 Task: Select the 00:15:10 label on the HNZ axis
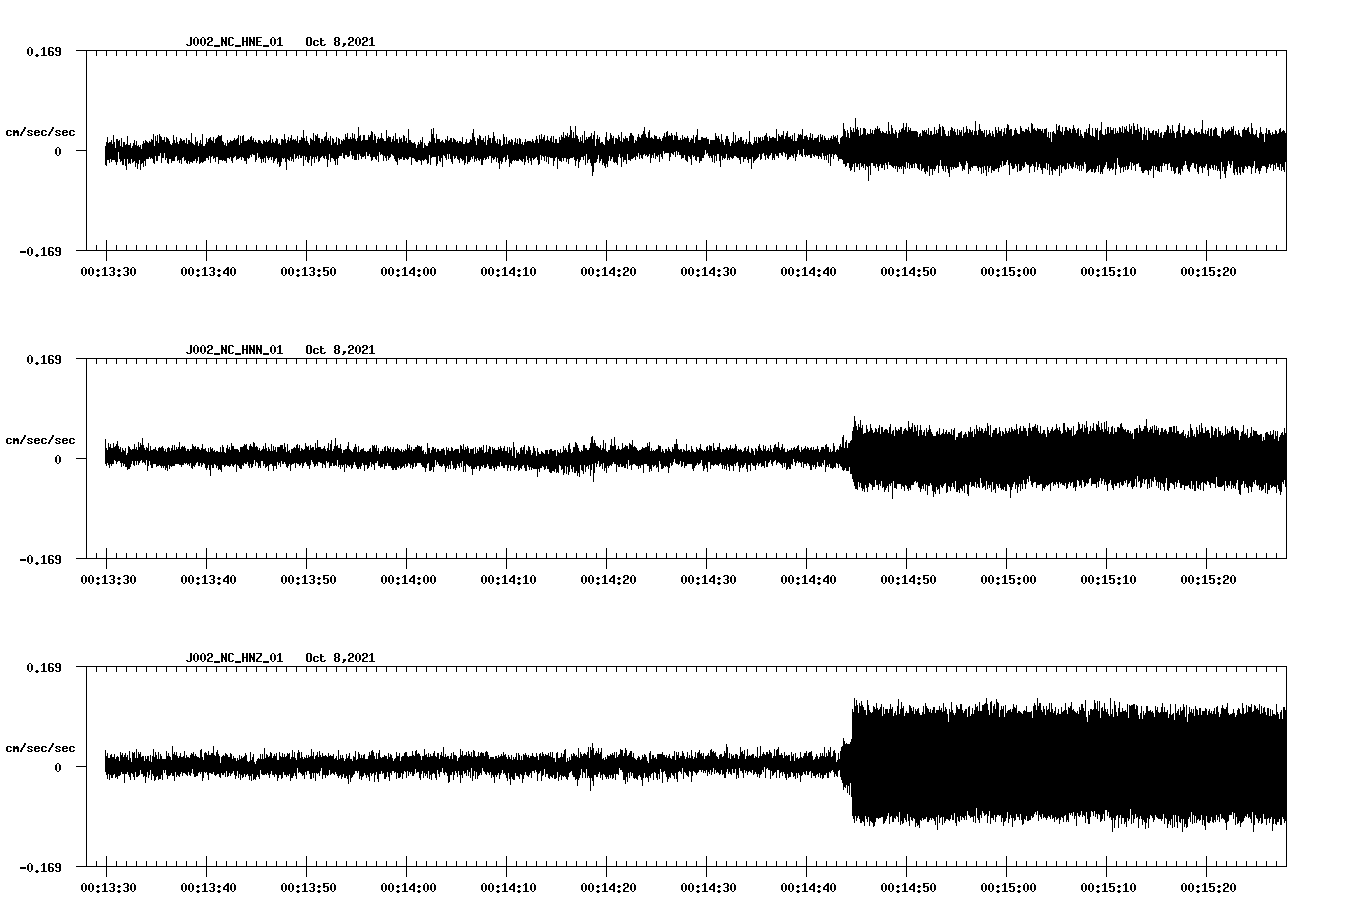point(1108,888)
